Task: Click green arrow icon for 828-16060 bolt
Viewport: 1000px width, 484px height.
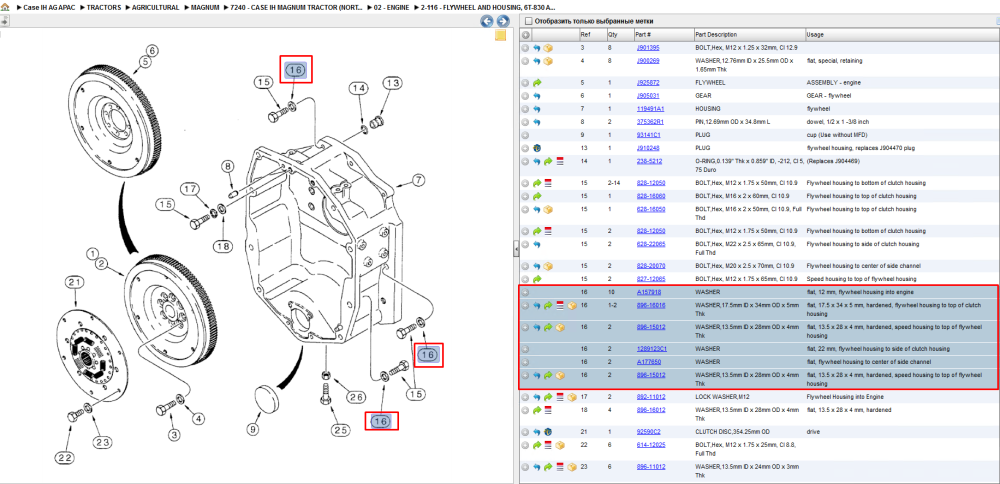Action: [537, 196]
